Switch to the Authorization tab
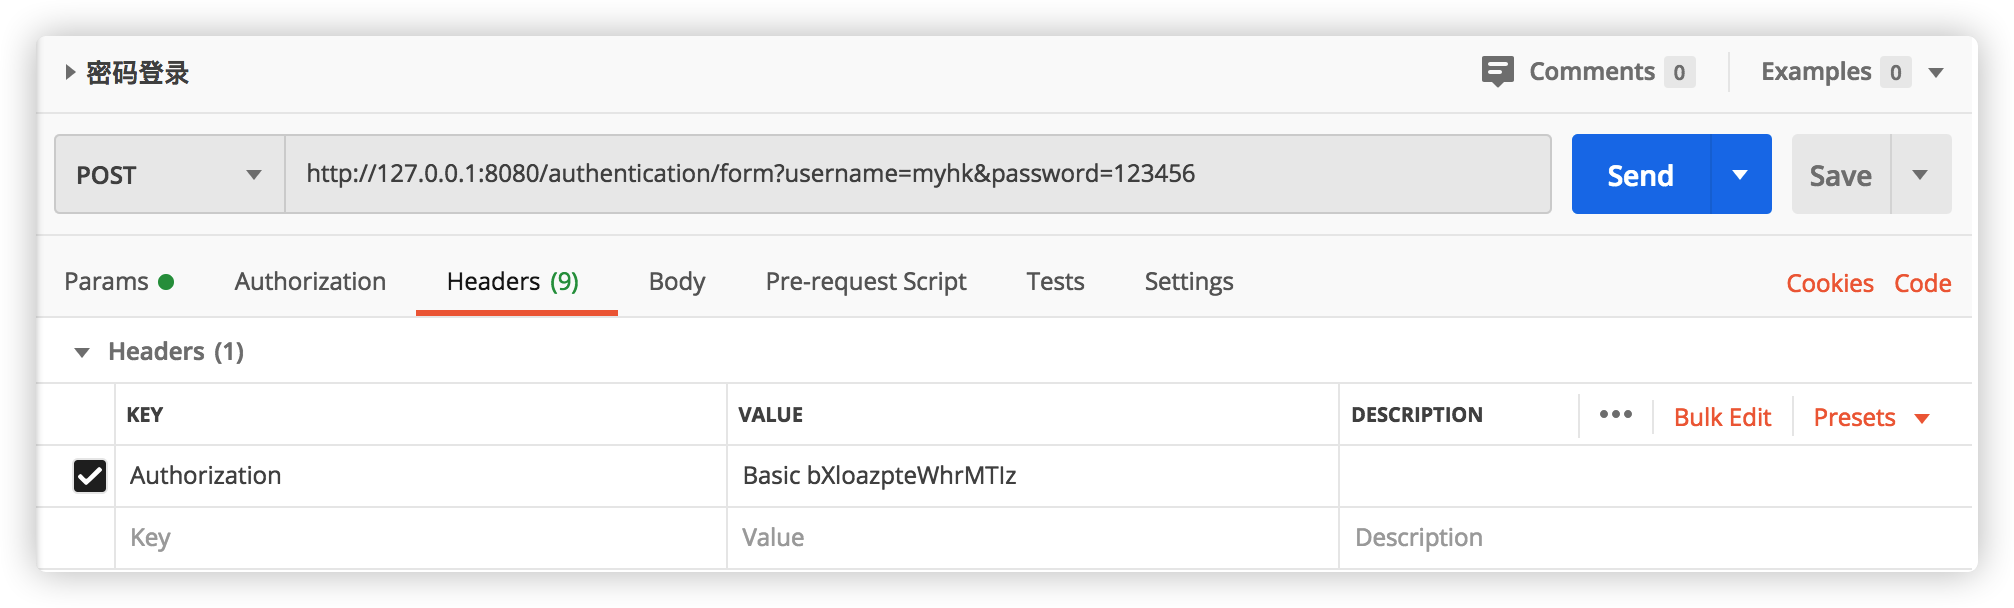2014x608 pixels. [310, 282]
